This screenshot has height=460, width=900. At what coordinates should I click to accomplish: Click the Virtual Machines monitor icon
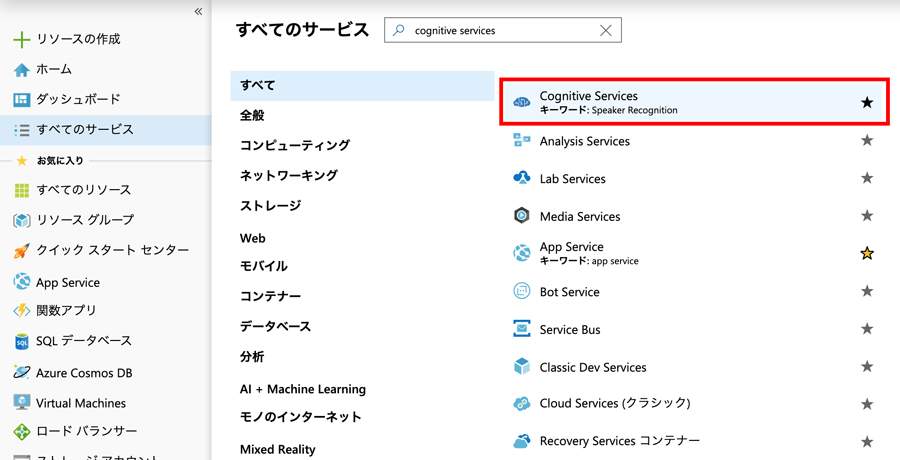pyautogui.click(x=21, y=402)
